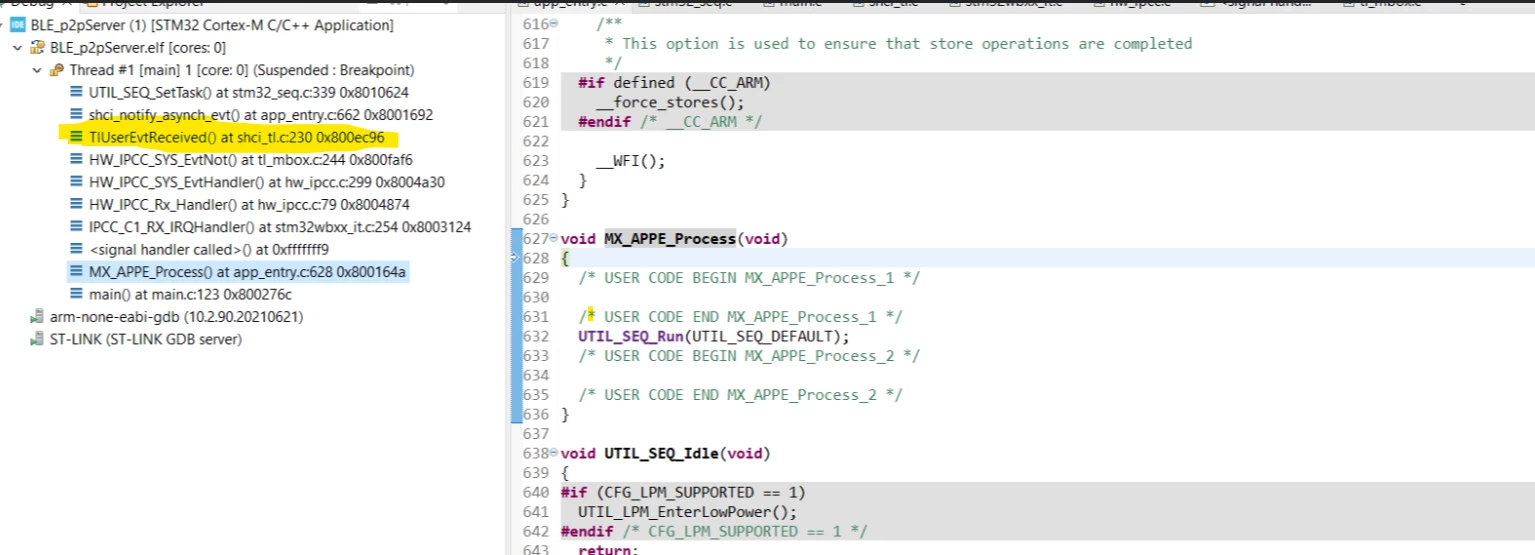The width and height of the screenshot is (1535, 555).
Task: Click the Thread #1 thread icon
Action: click(x=57, y=70)
